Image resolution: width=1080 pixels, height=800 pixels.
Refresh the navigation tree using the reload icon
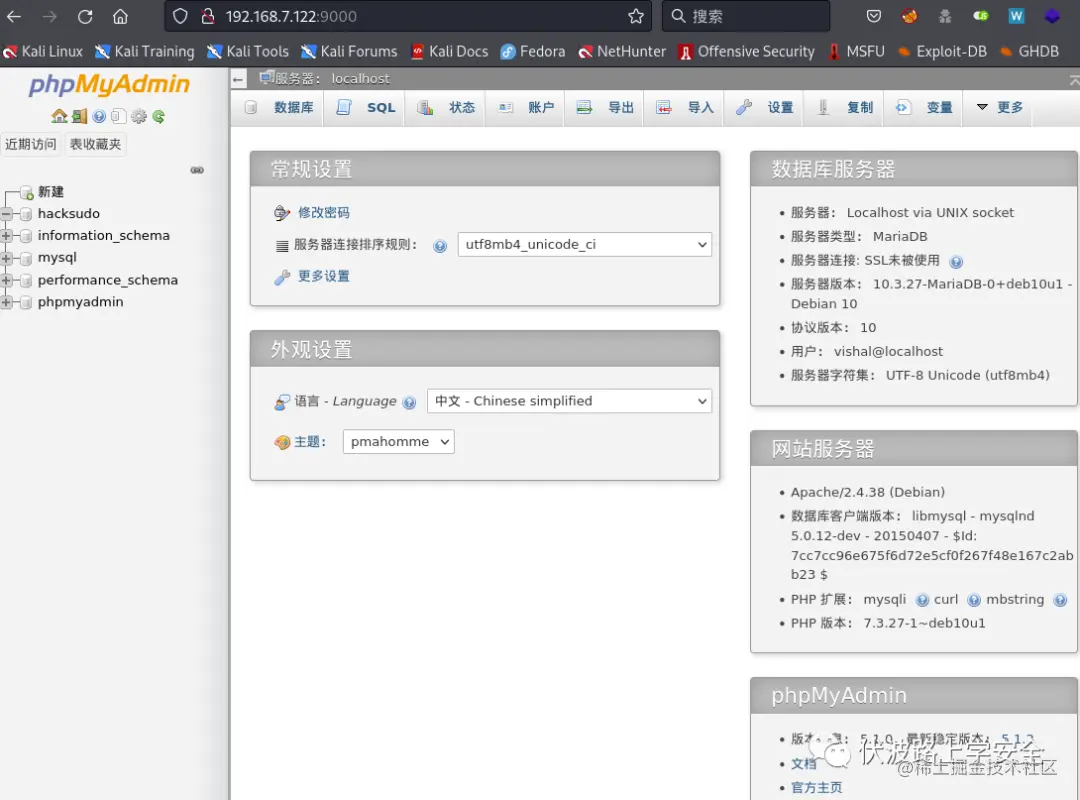click(x=158, y=116)
